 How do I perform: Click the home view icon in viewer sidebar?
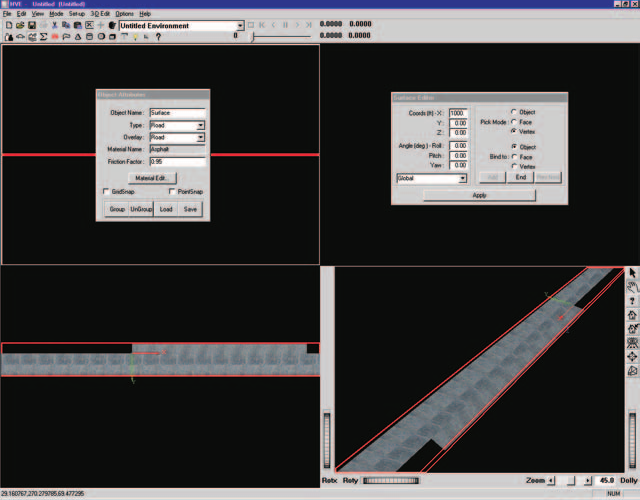click(632, 315)
